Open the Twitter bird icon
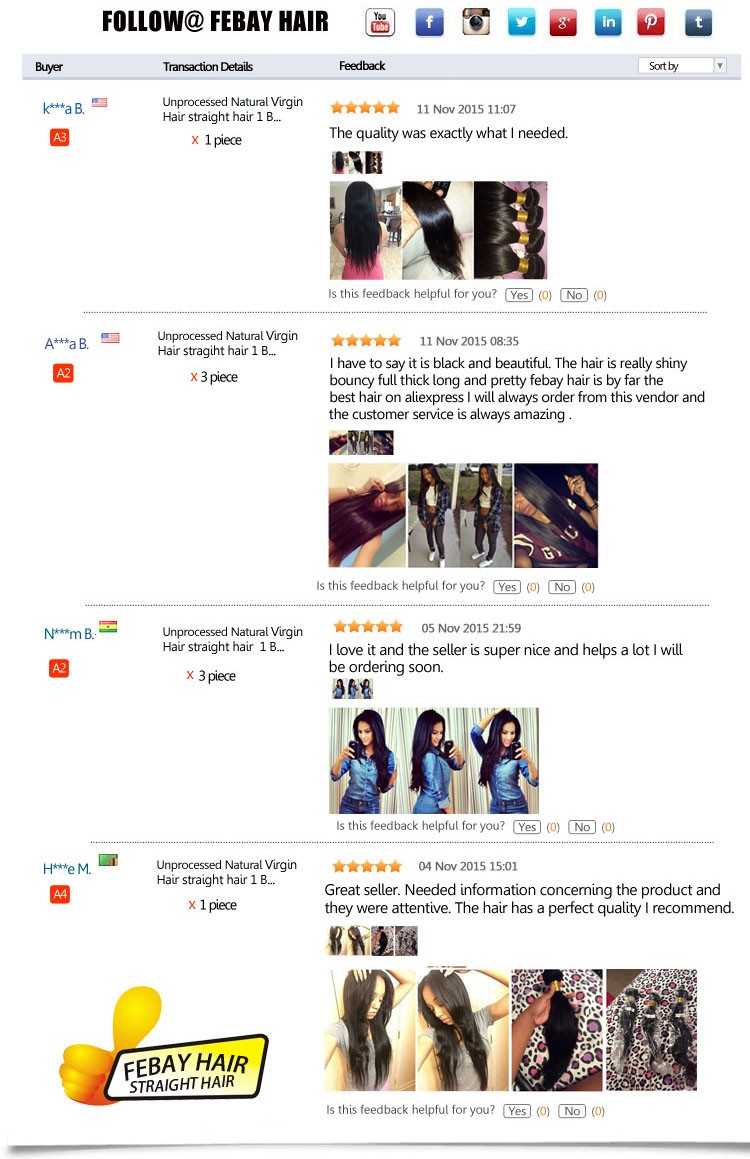 521,22
